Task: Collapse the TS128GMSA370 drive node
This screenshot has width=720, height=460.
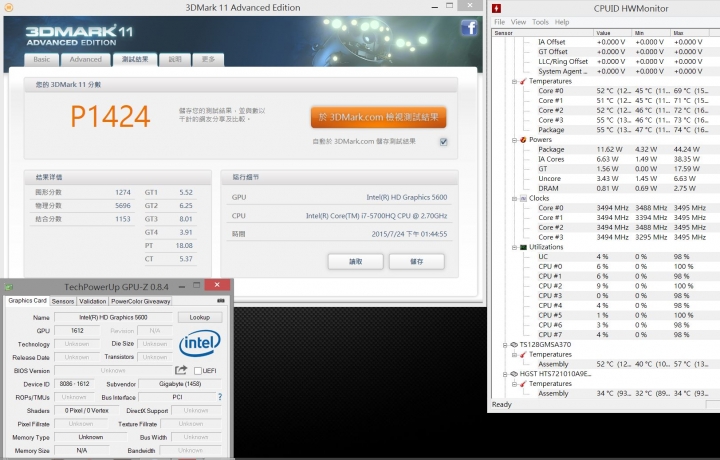Action: pyautogui.click(x=505, y=345)
